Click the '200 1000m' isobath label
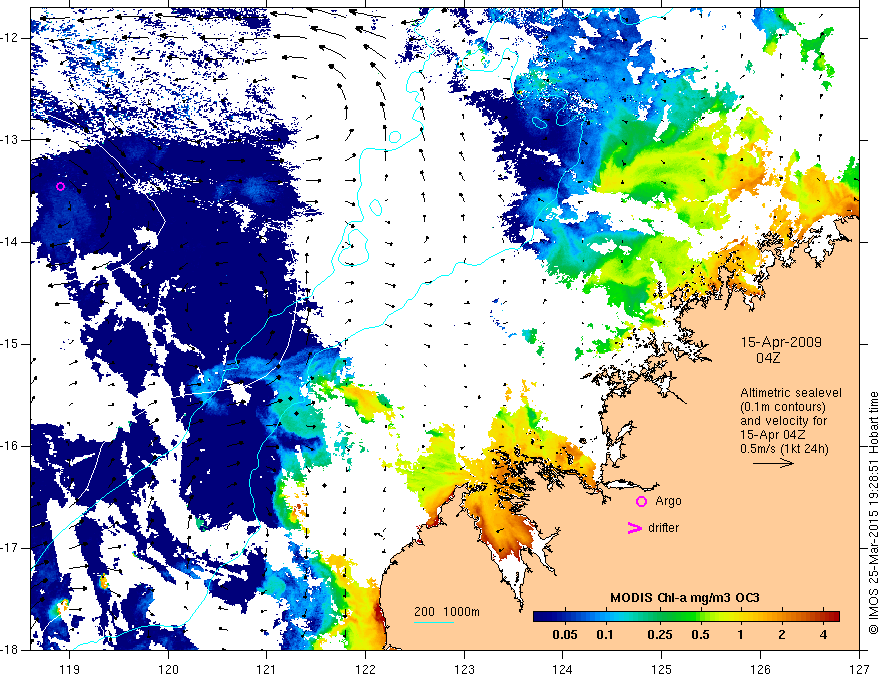The image size is (880, 680). 447,612
